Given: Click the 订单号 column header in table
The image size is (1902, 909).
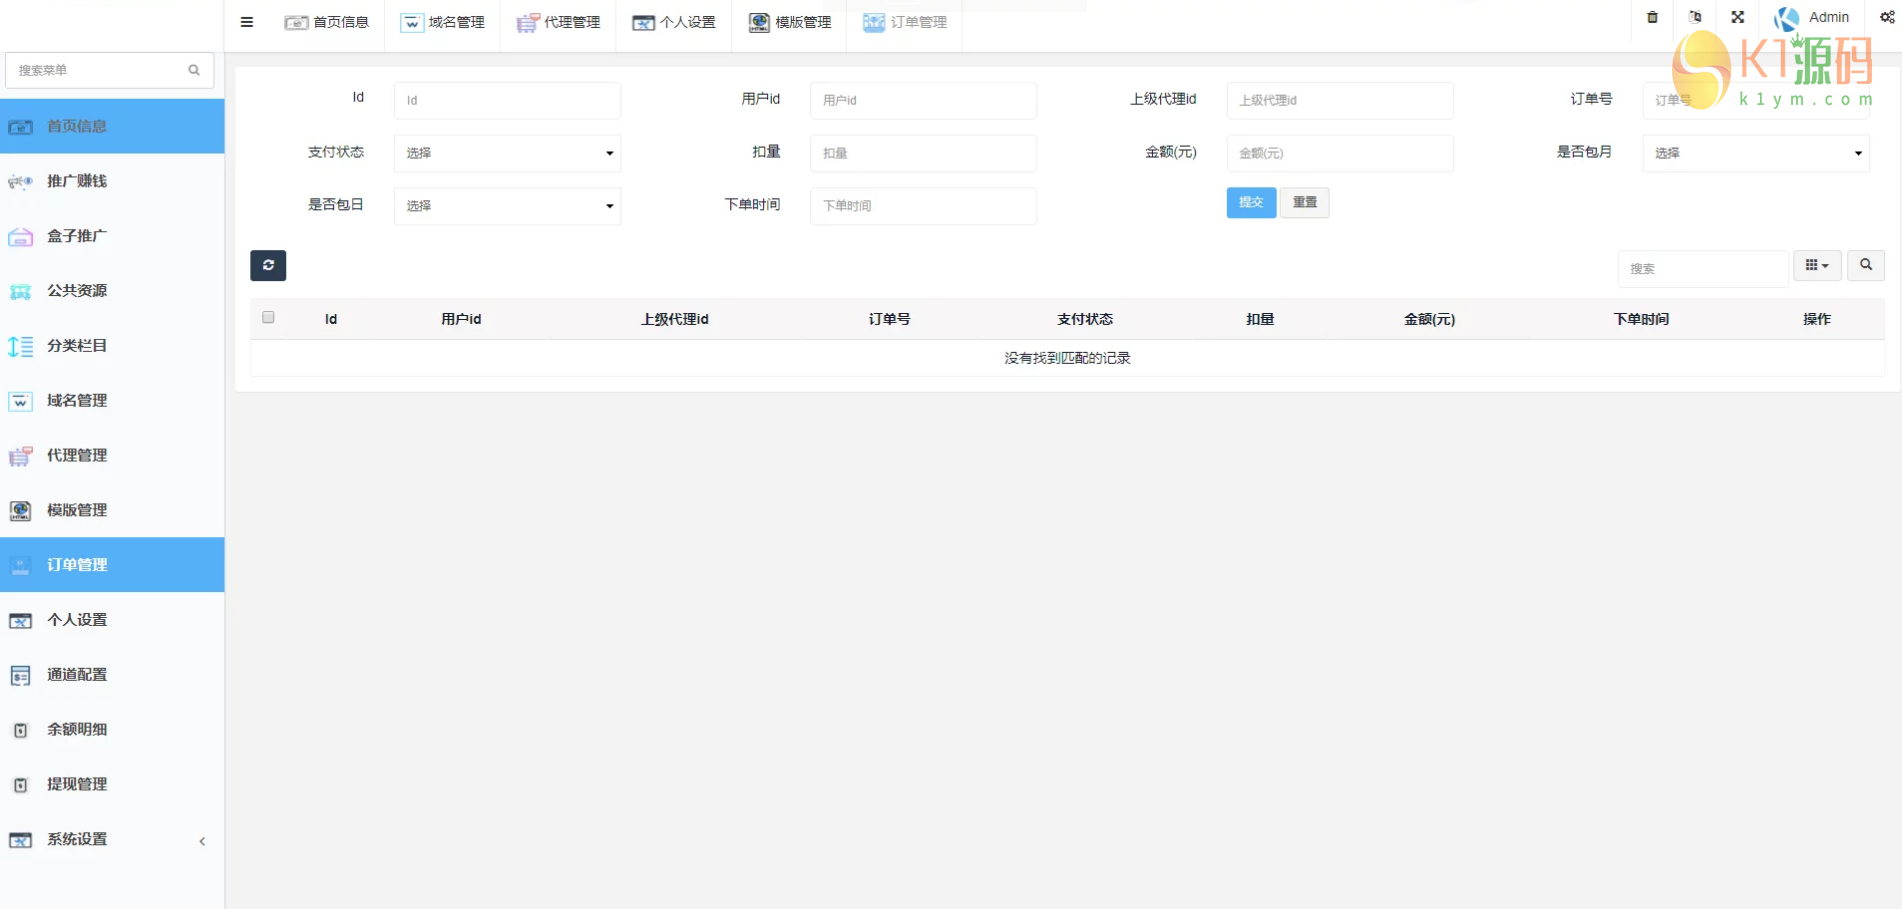Looking at the screenshot, I should pos(889,319).
